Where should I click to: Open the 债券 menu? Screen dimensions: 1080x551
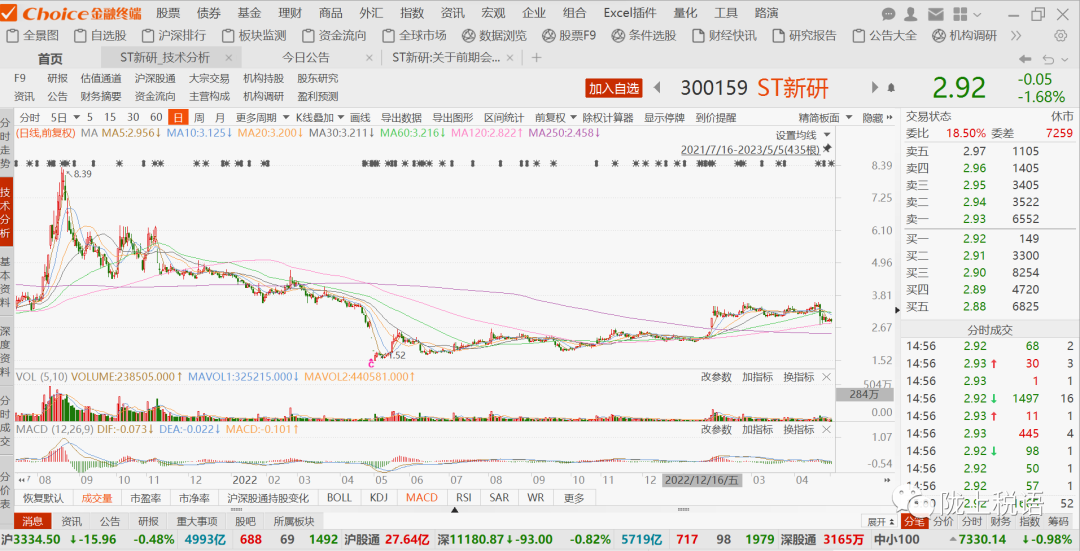tap(209, 13)
